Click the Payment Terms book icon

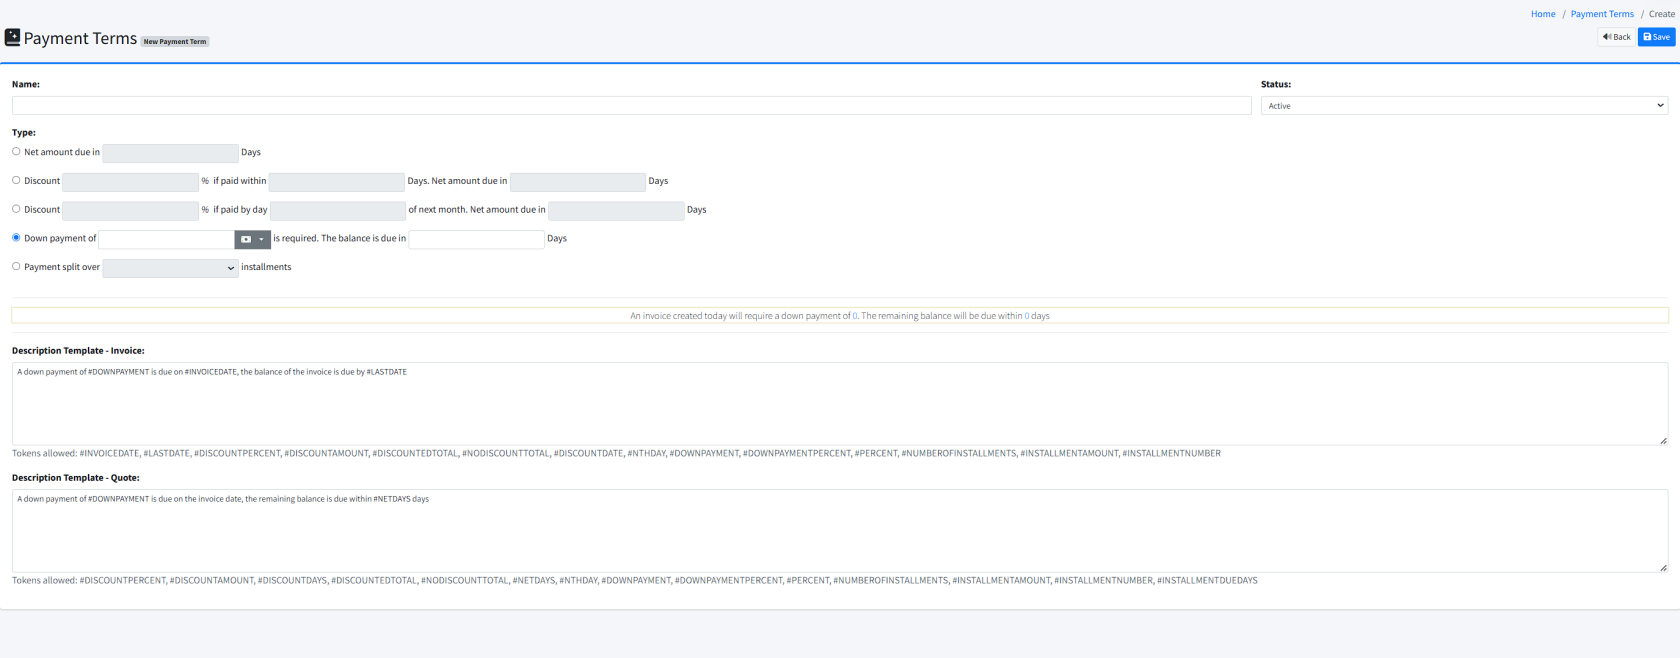tap(12, 37)
